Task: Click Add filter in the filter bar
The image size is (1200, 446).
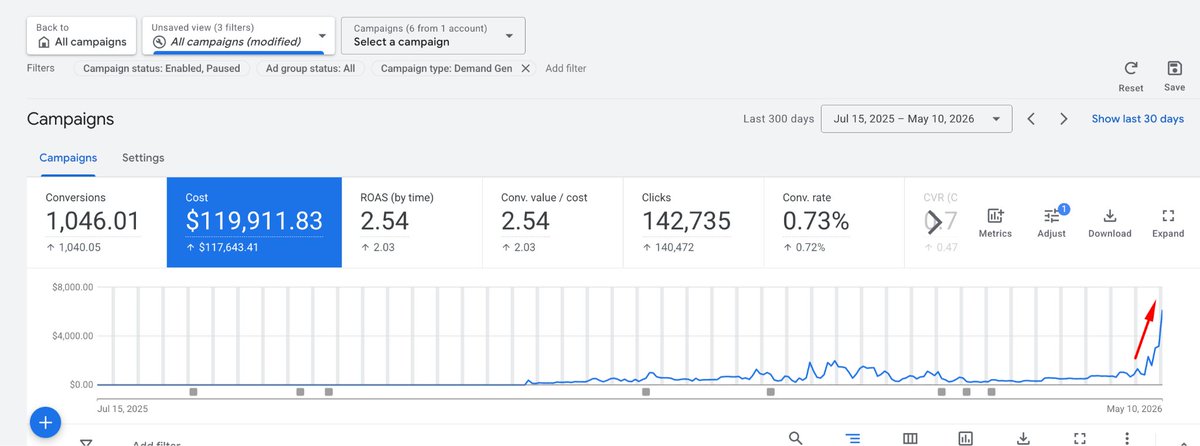Action: tap(566, 69)
